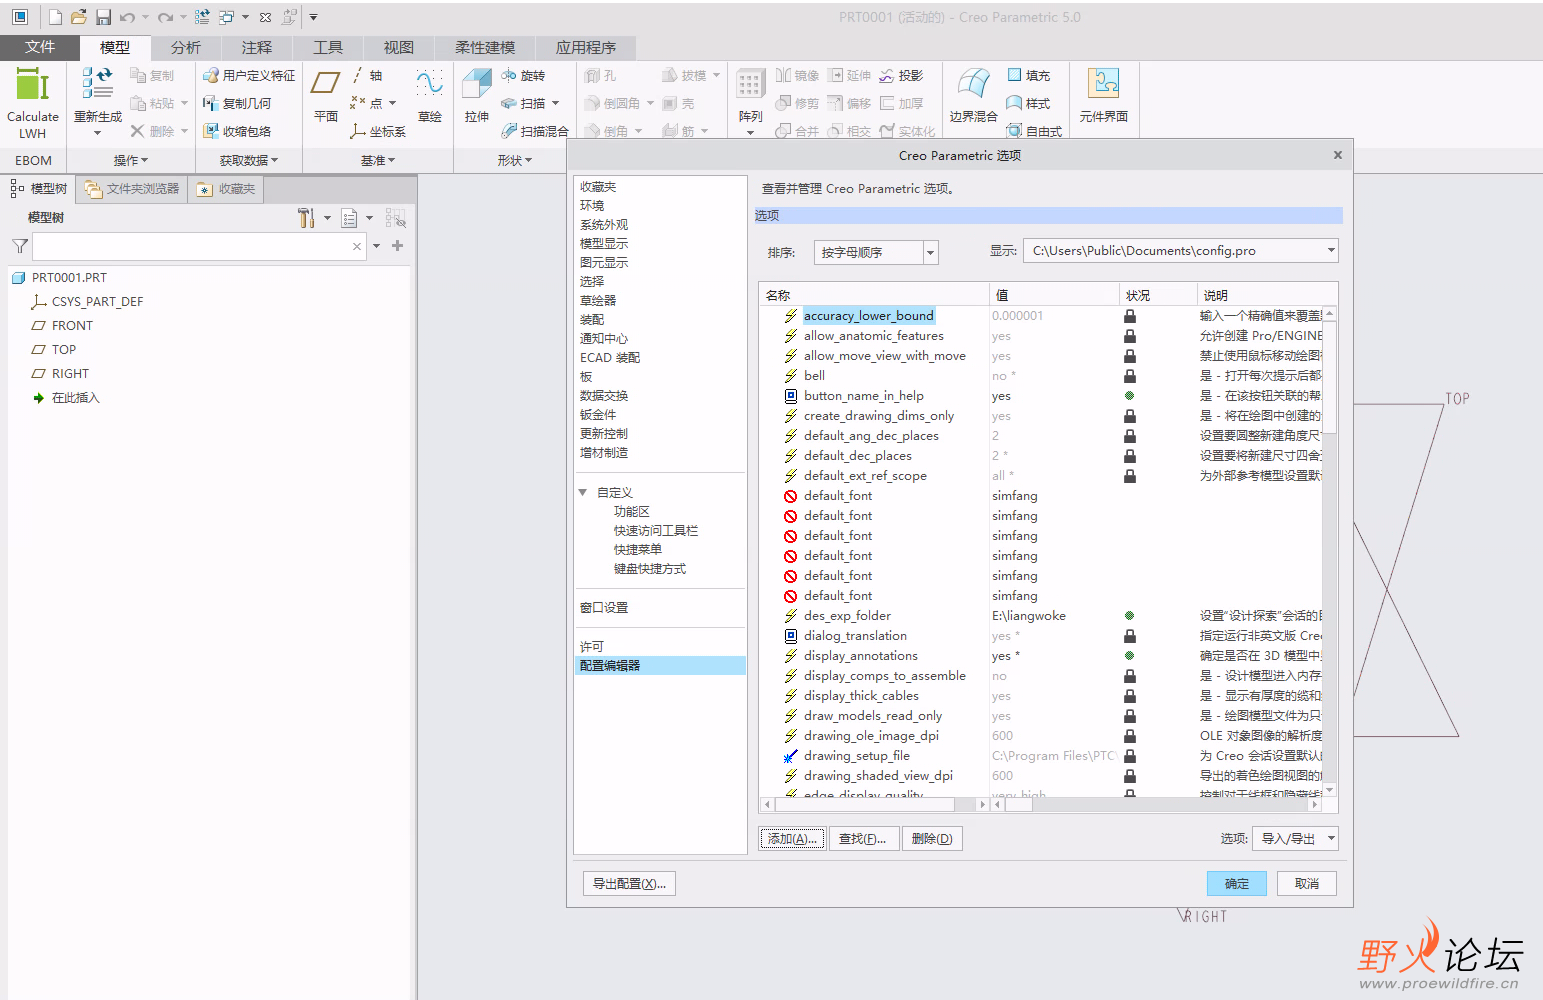Screen dimensions: 1543x1000
Task: Click the 收缩包络 shrinkwrap icon
Action: 211,131
